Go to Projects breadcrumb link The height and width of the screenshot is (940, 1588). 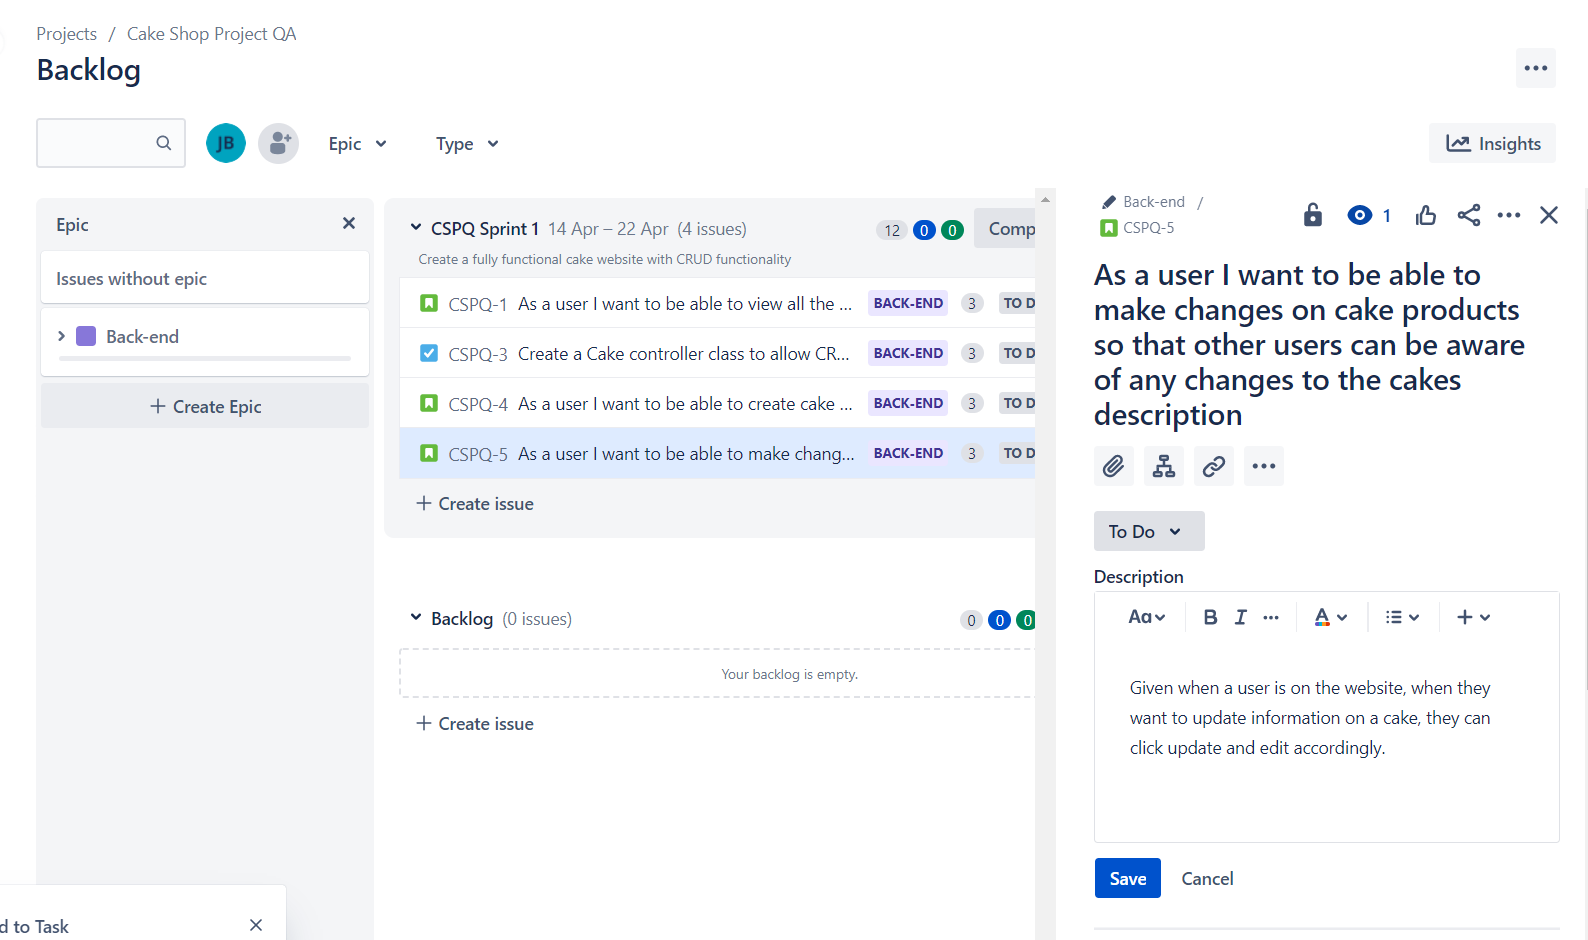(67, 33)
